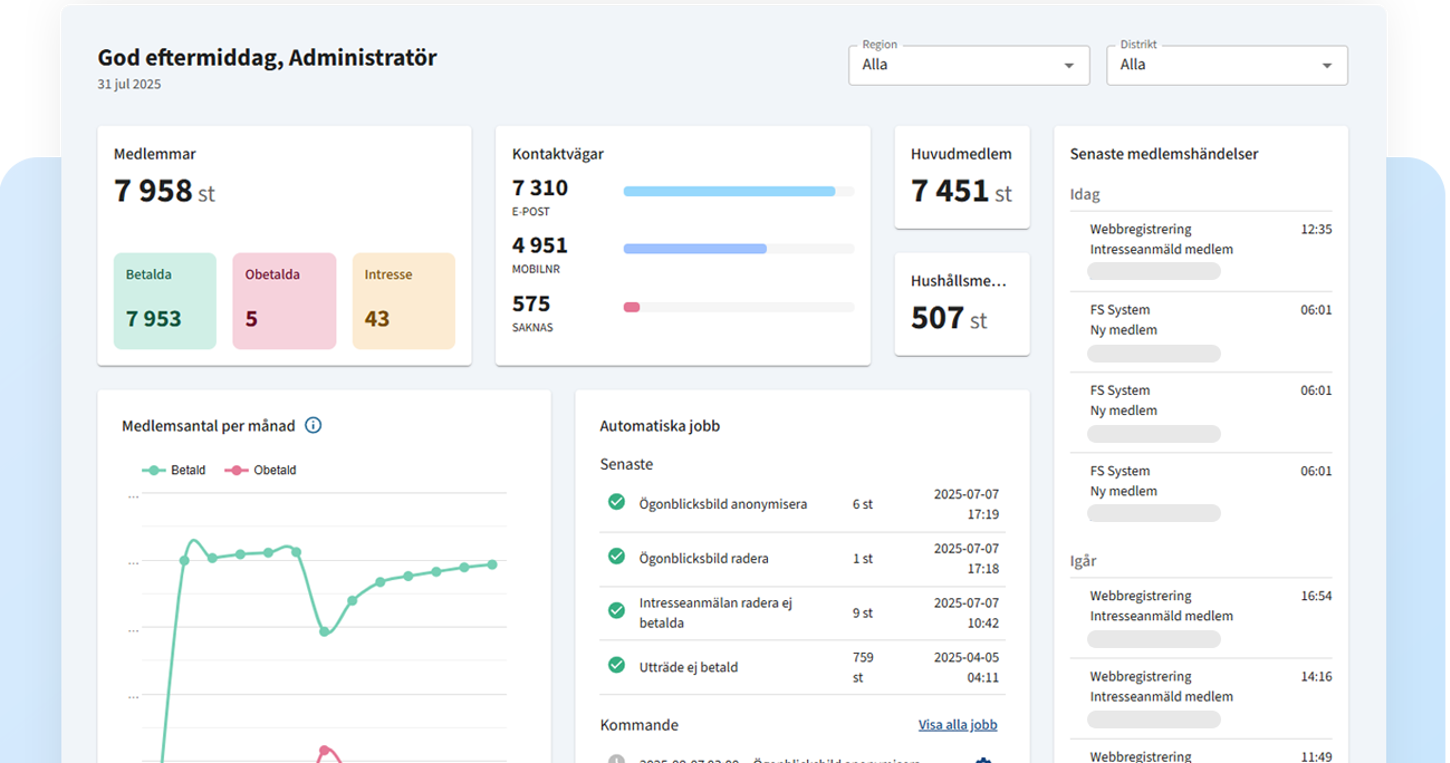This screenshot has height=763, width=1450.
Task: Open the 12:35 Webbregistrering event
Action: (1202, 250)
